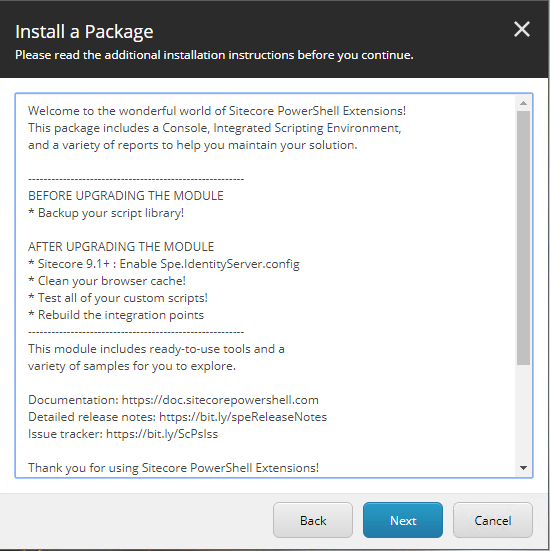The width and height of the screenshot is (550, 551).
Task: Click the scrollbar track below the thumb
Action: pyautogui.click(x=523, y=413)
